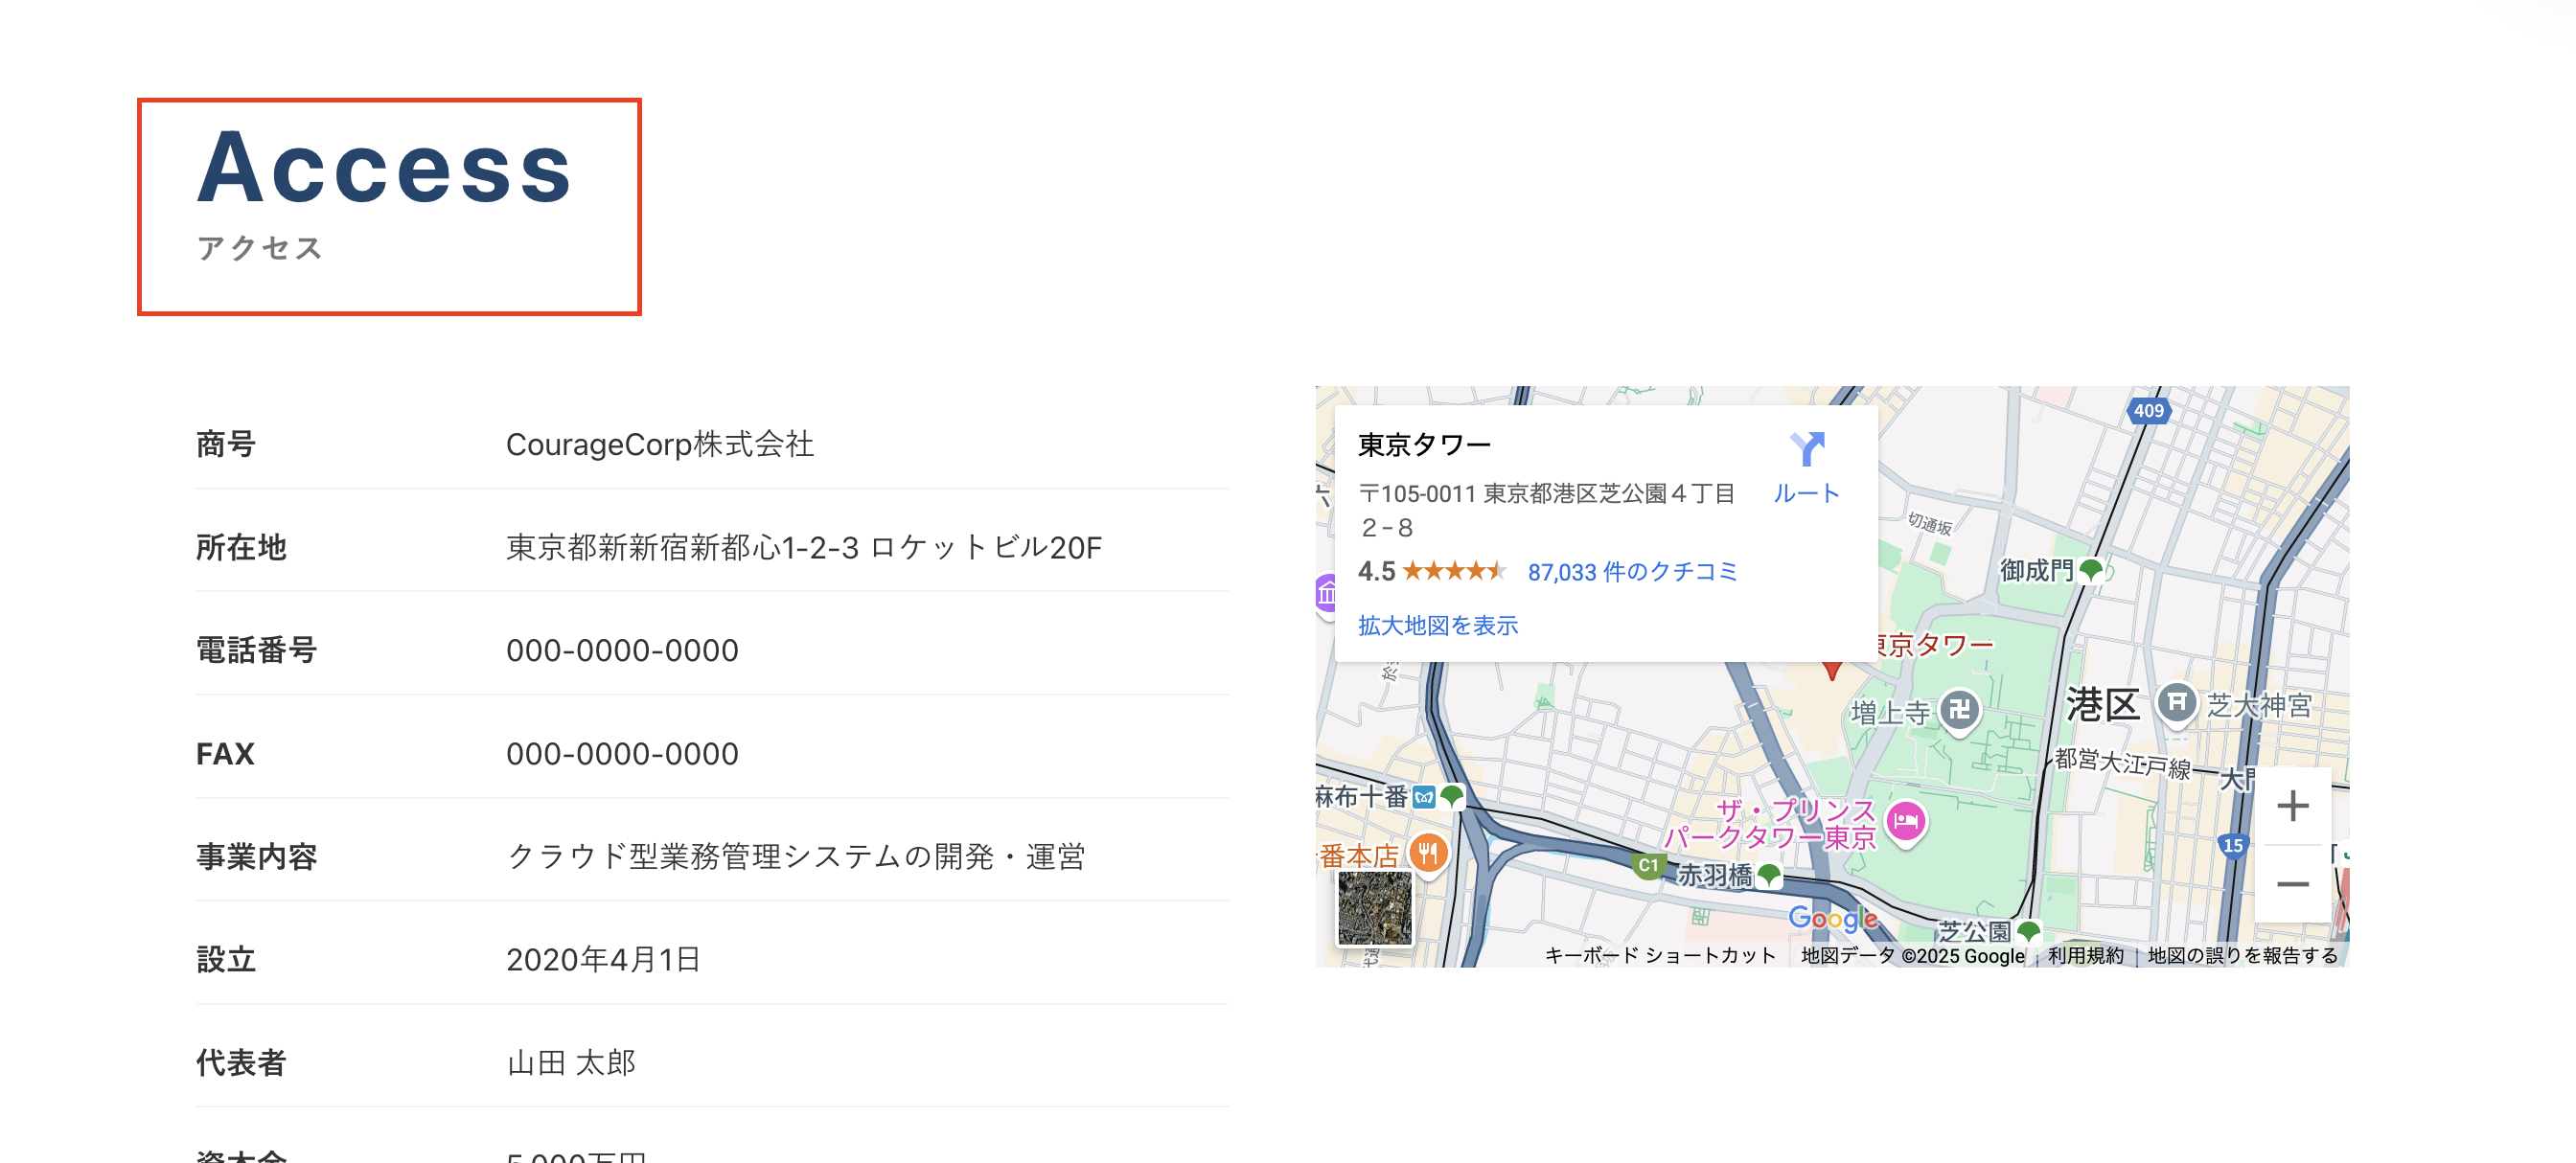This screenshot has width=2576, height=1163.
Task: Select the Prince Park Tower hotel icon
Action: (x=1906, y=822)
